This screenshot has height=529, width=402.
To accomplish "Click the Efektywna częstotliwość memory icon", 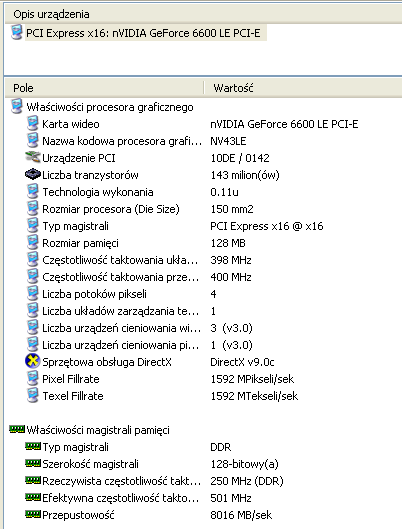I will [33, 497].
